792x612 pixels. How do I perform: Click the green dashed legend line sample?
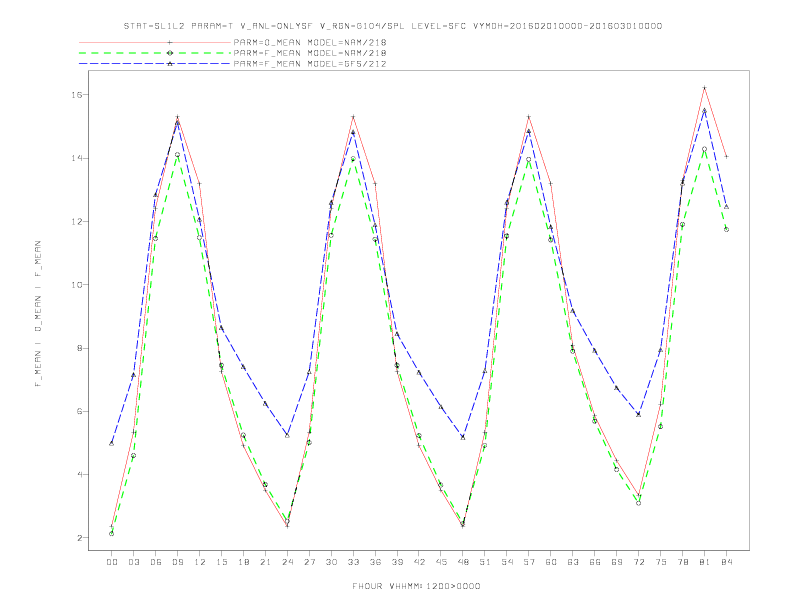(155, 53)
